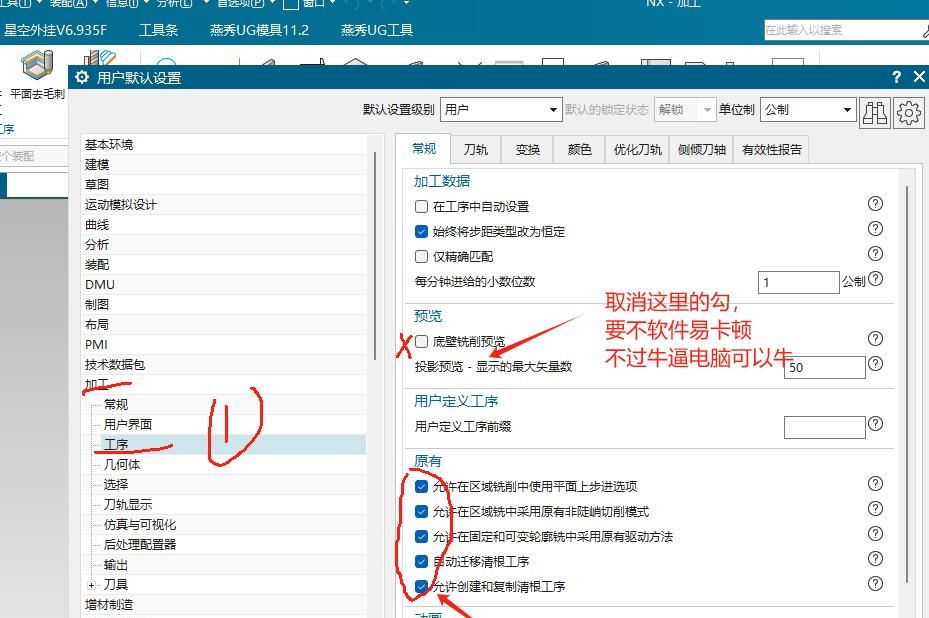Click help icon beside 底壁铣削预览 option
Screen dimensions: 929x618
pyautogui.click(x=875, y=339)
